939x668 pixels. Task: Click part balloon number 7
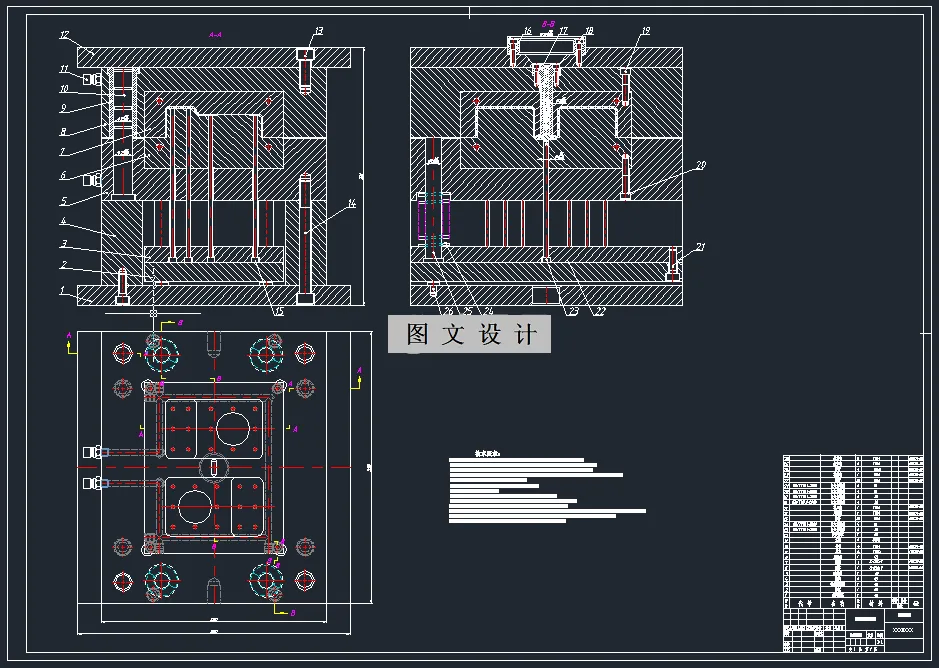(63, 151)
